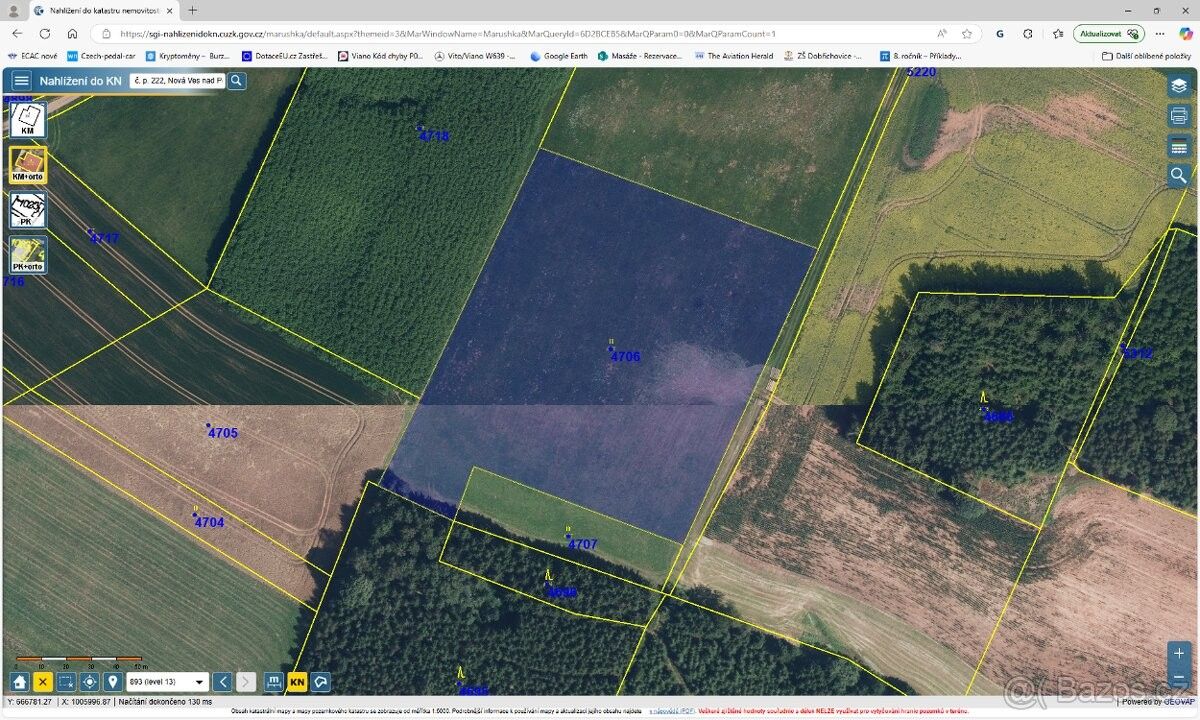Select the Nahlížení do katastru browser tab
The image size is (1200, 720).
(100, 10)
